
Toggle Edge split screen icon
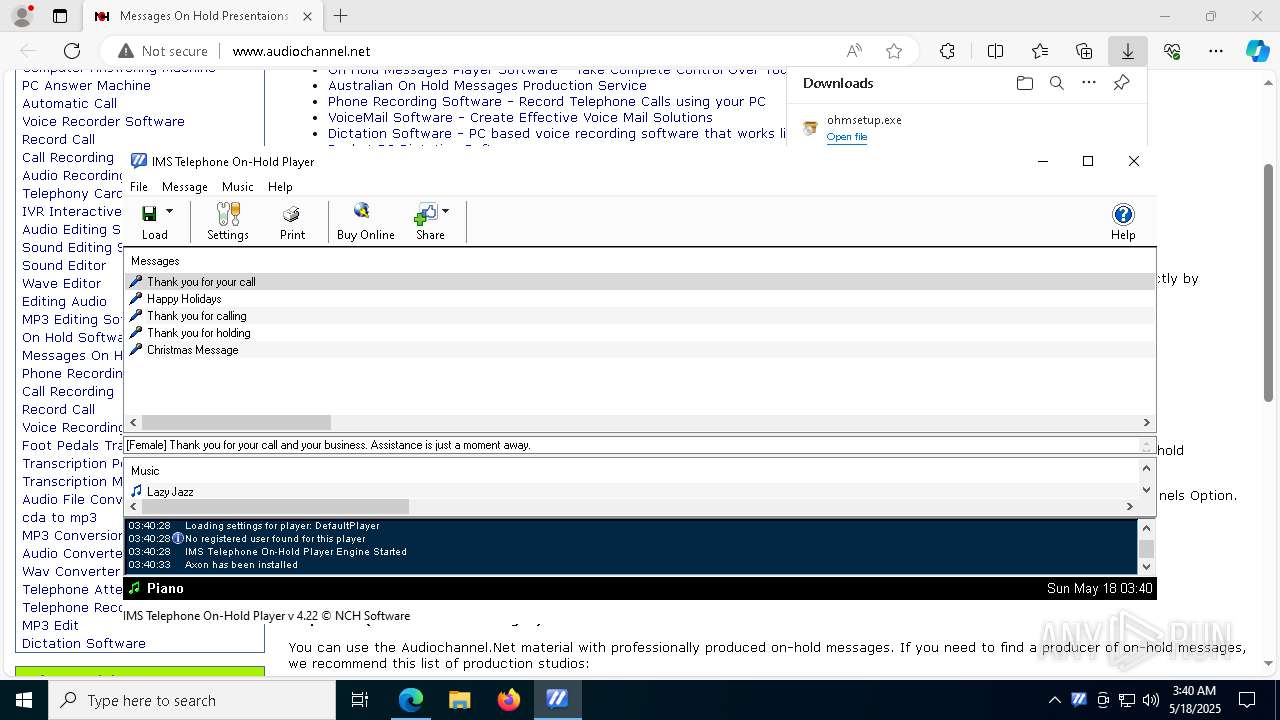(x=995, y=51)
